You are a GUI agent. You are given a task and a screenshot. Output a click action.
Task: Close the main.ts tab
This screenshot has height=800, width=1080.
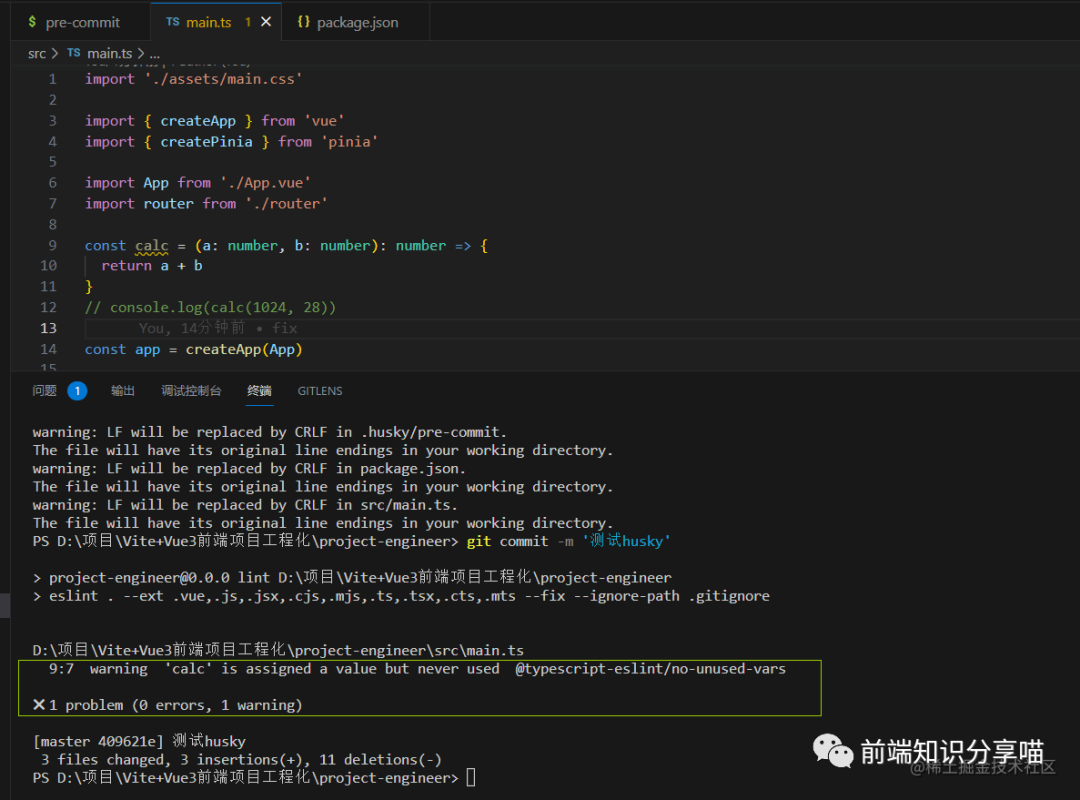(266, 22)
